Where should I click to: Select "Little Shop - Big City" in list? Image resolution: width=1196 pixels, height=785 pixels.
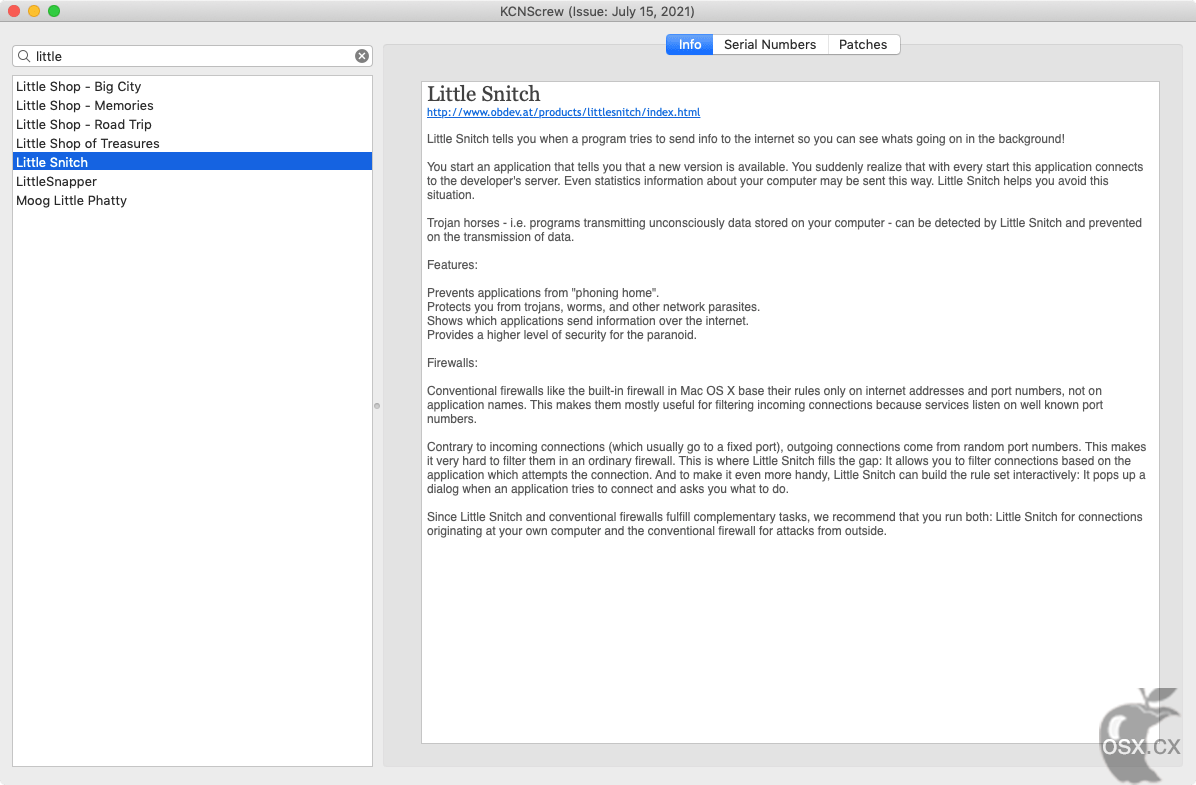coord(192,86)
